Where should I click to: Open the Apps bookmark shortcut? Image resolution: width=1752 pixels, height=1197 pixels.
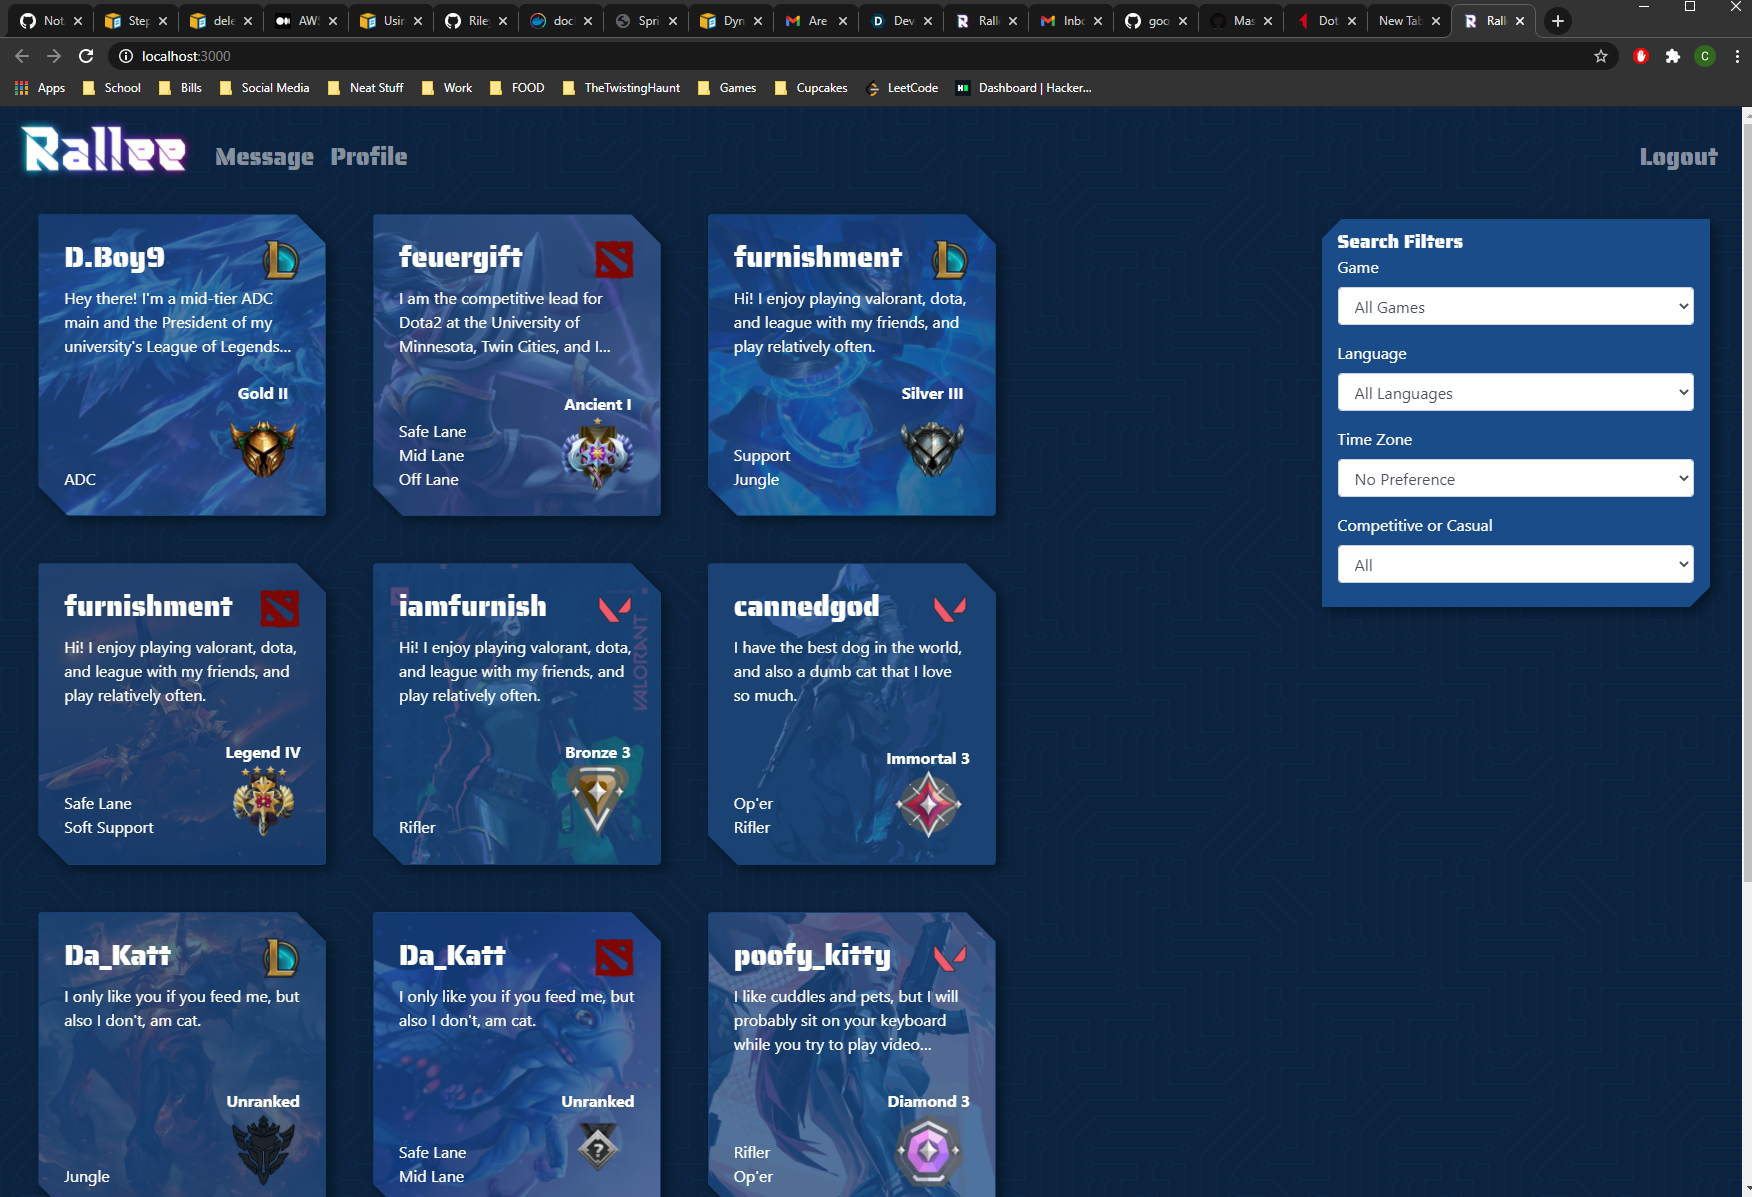(x=41, y=88)
